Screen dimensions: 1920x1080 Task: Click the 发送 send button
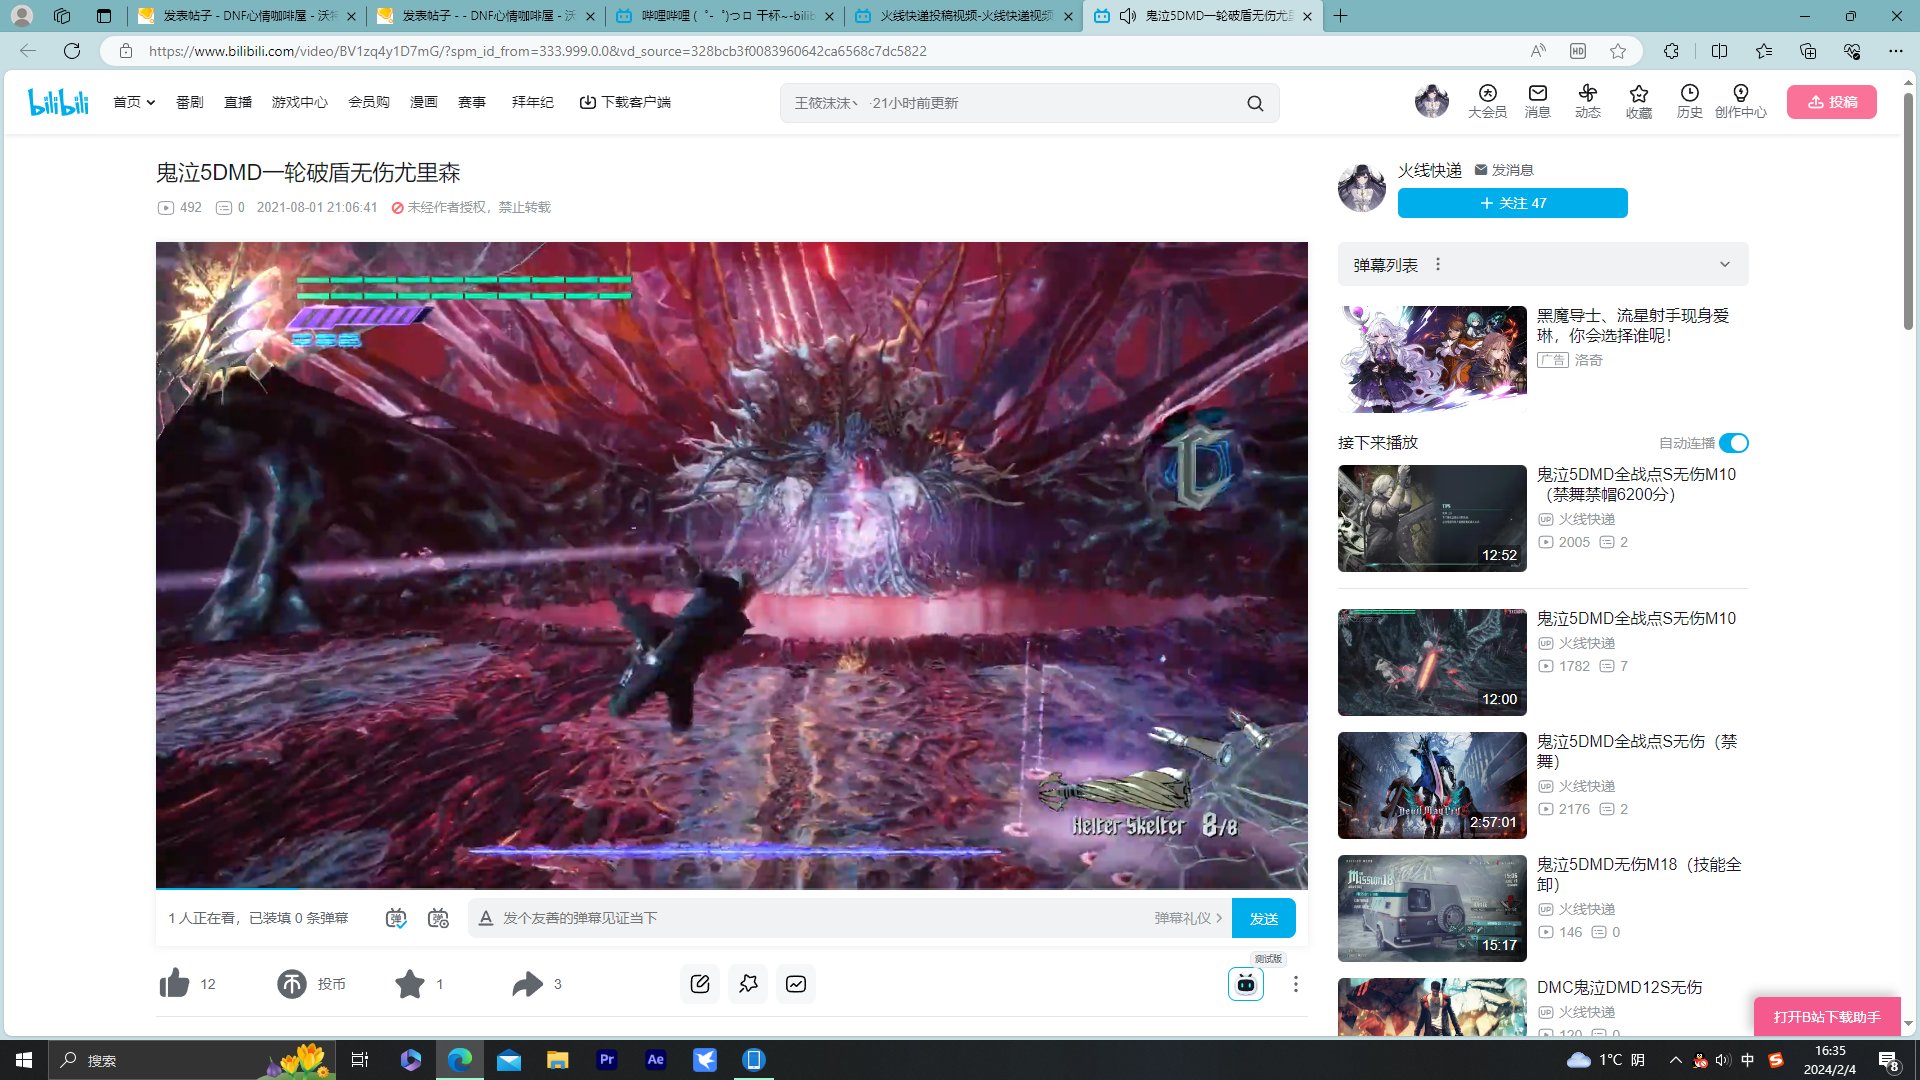pyautogui.click(x=1264, y=918)
